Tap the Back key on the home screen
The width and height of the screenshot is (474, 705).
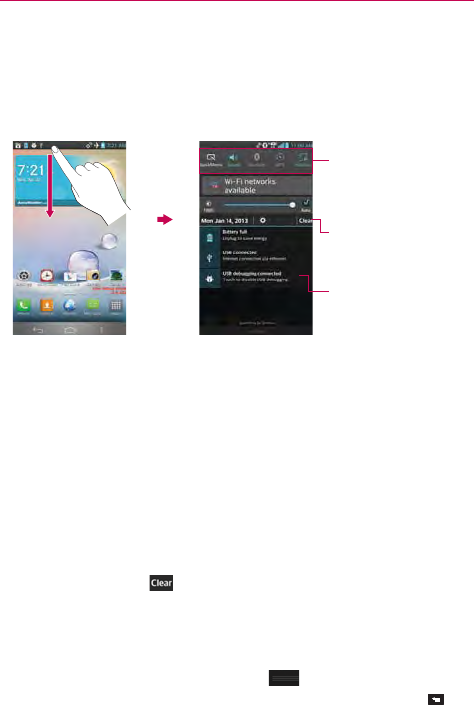38,330
